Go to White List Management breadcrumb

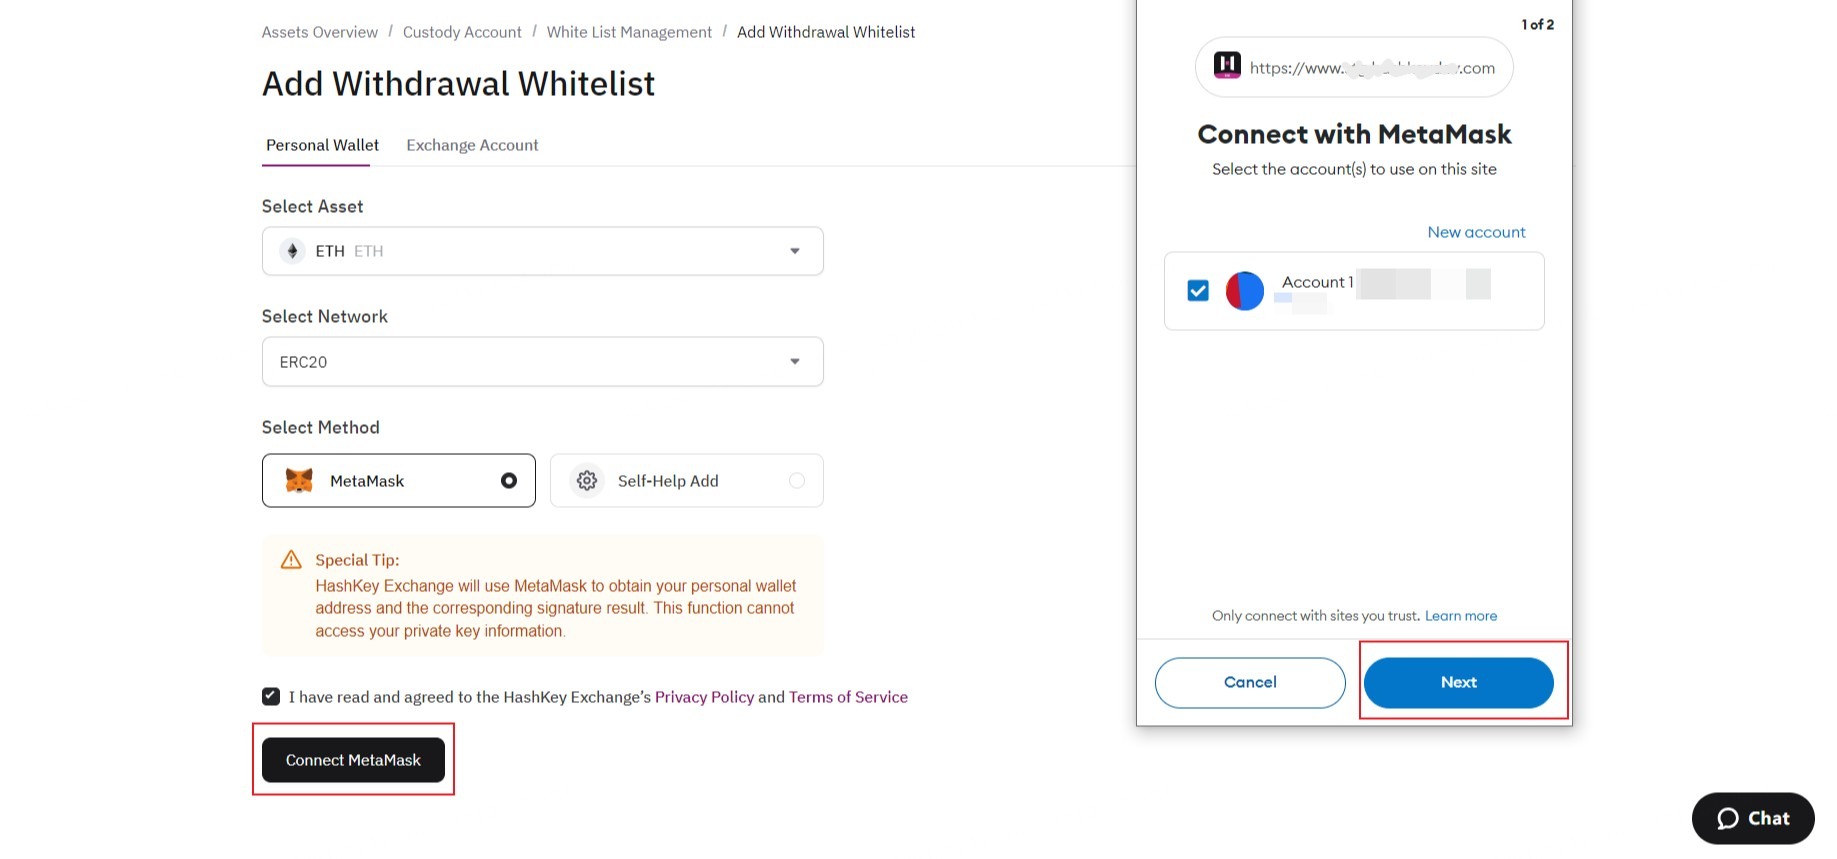[x=629, y=32]
